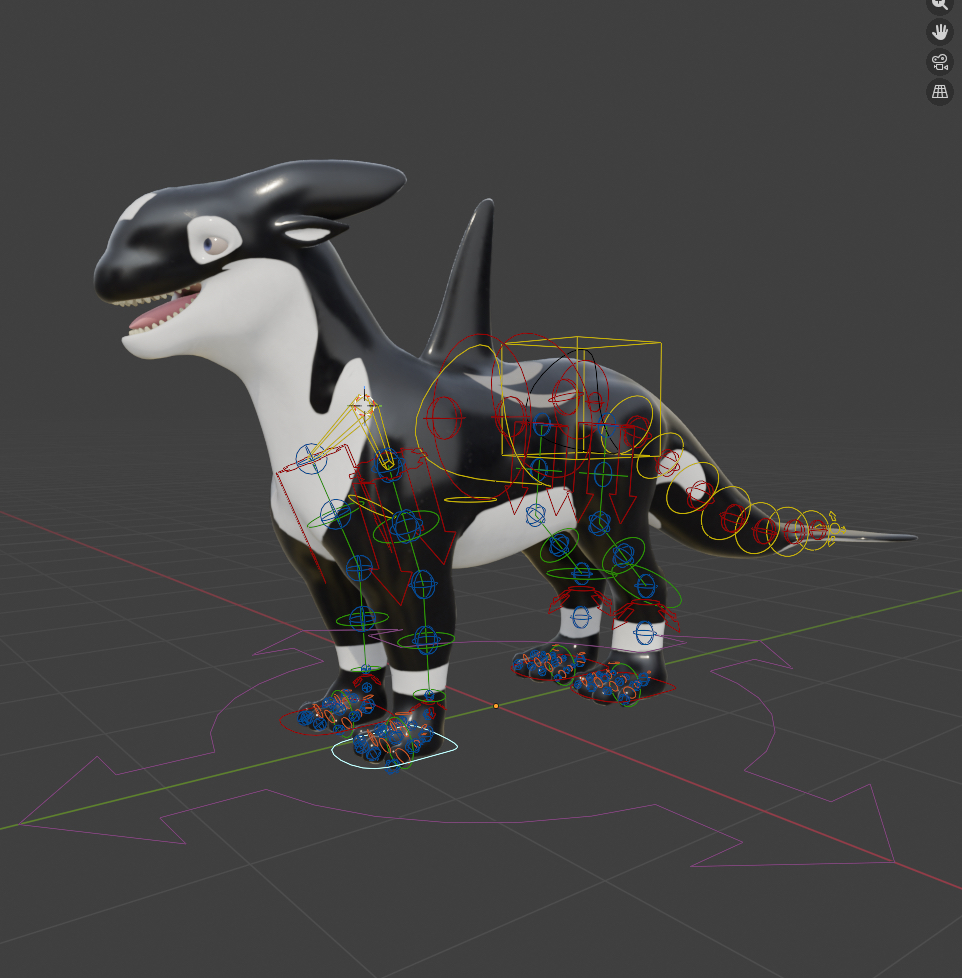Click the orange origin dot on the floor
The image size is (962, 978).
[495, 706]
